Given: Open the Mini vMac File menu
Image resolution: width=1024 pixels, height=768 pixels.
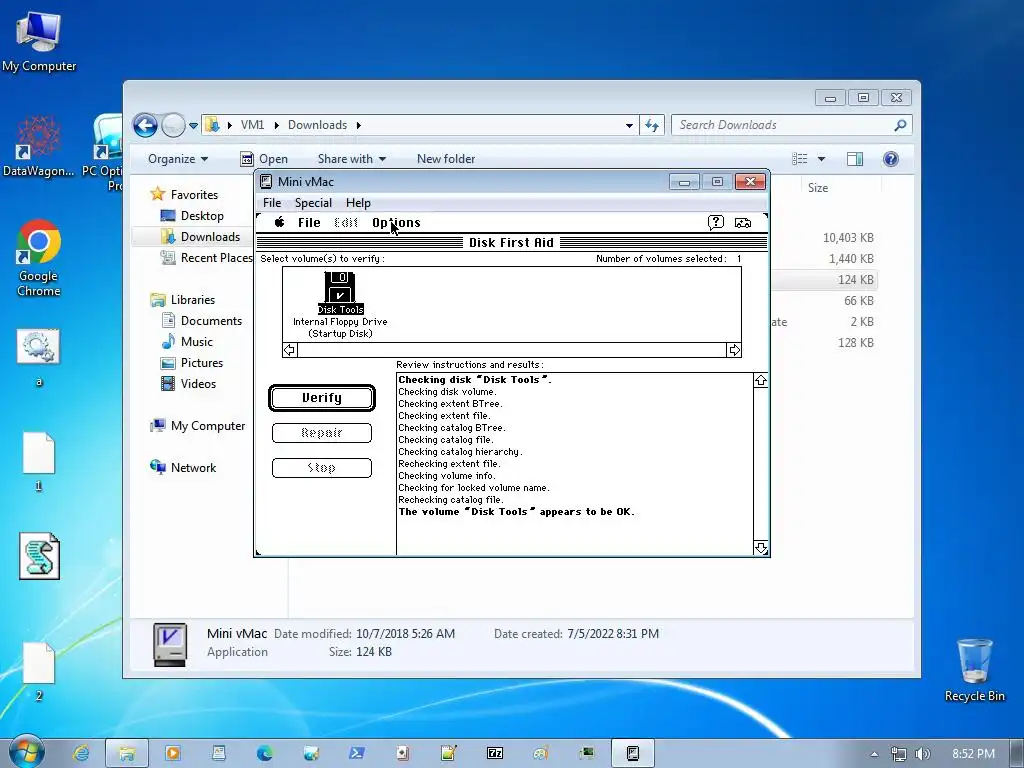Looking at the screenshot, I should coord(272,202).
